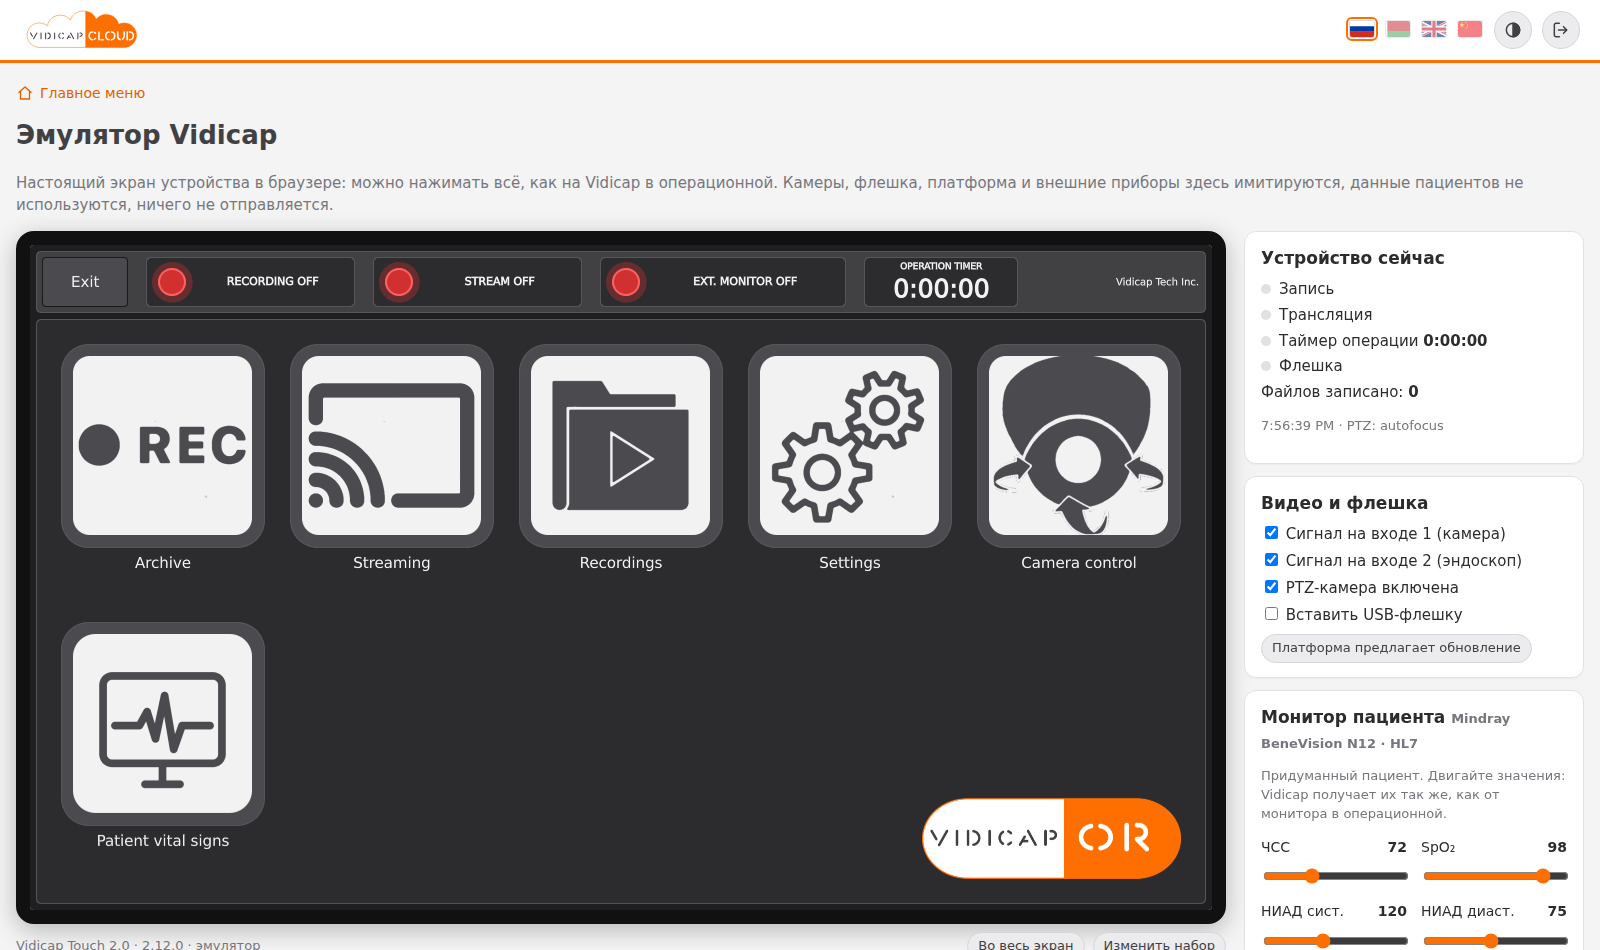
Task: Adjust the SpO₂ slider
Action: click(x=1495, y=876)
